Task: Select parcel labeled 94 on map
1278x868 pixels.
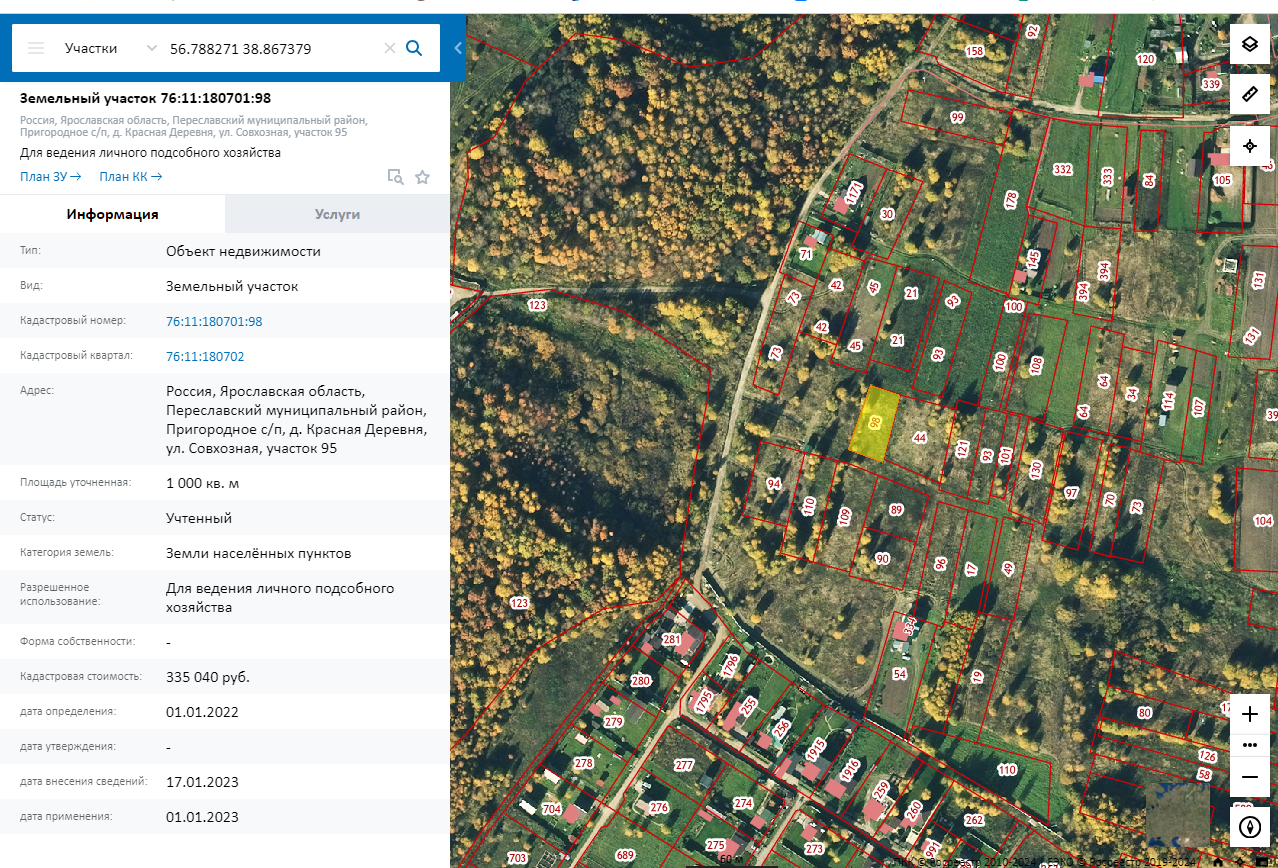Action: [773, 484]
